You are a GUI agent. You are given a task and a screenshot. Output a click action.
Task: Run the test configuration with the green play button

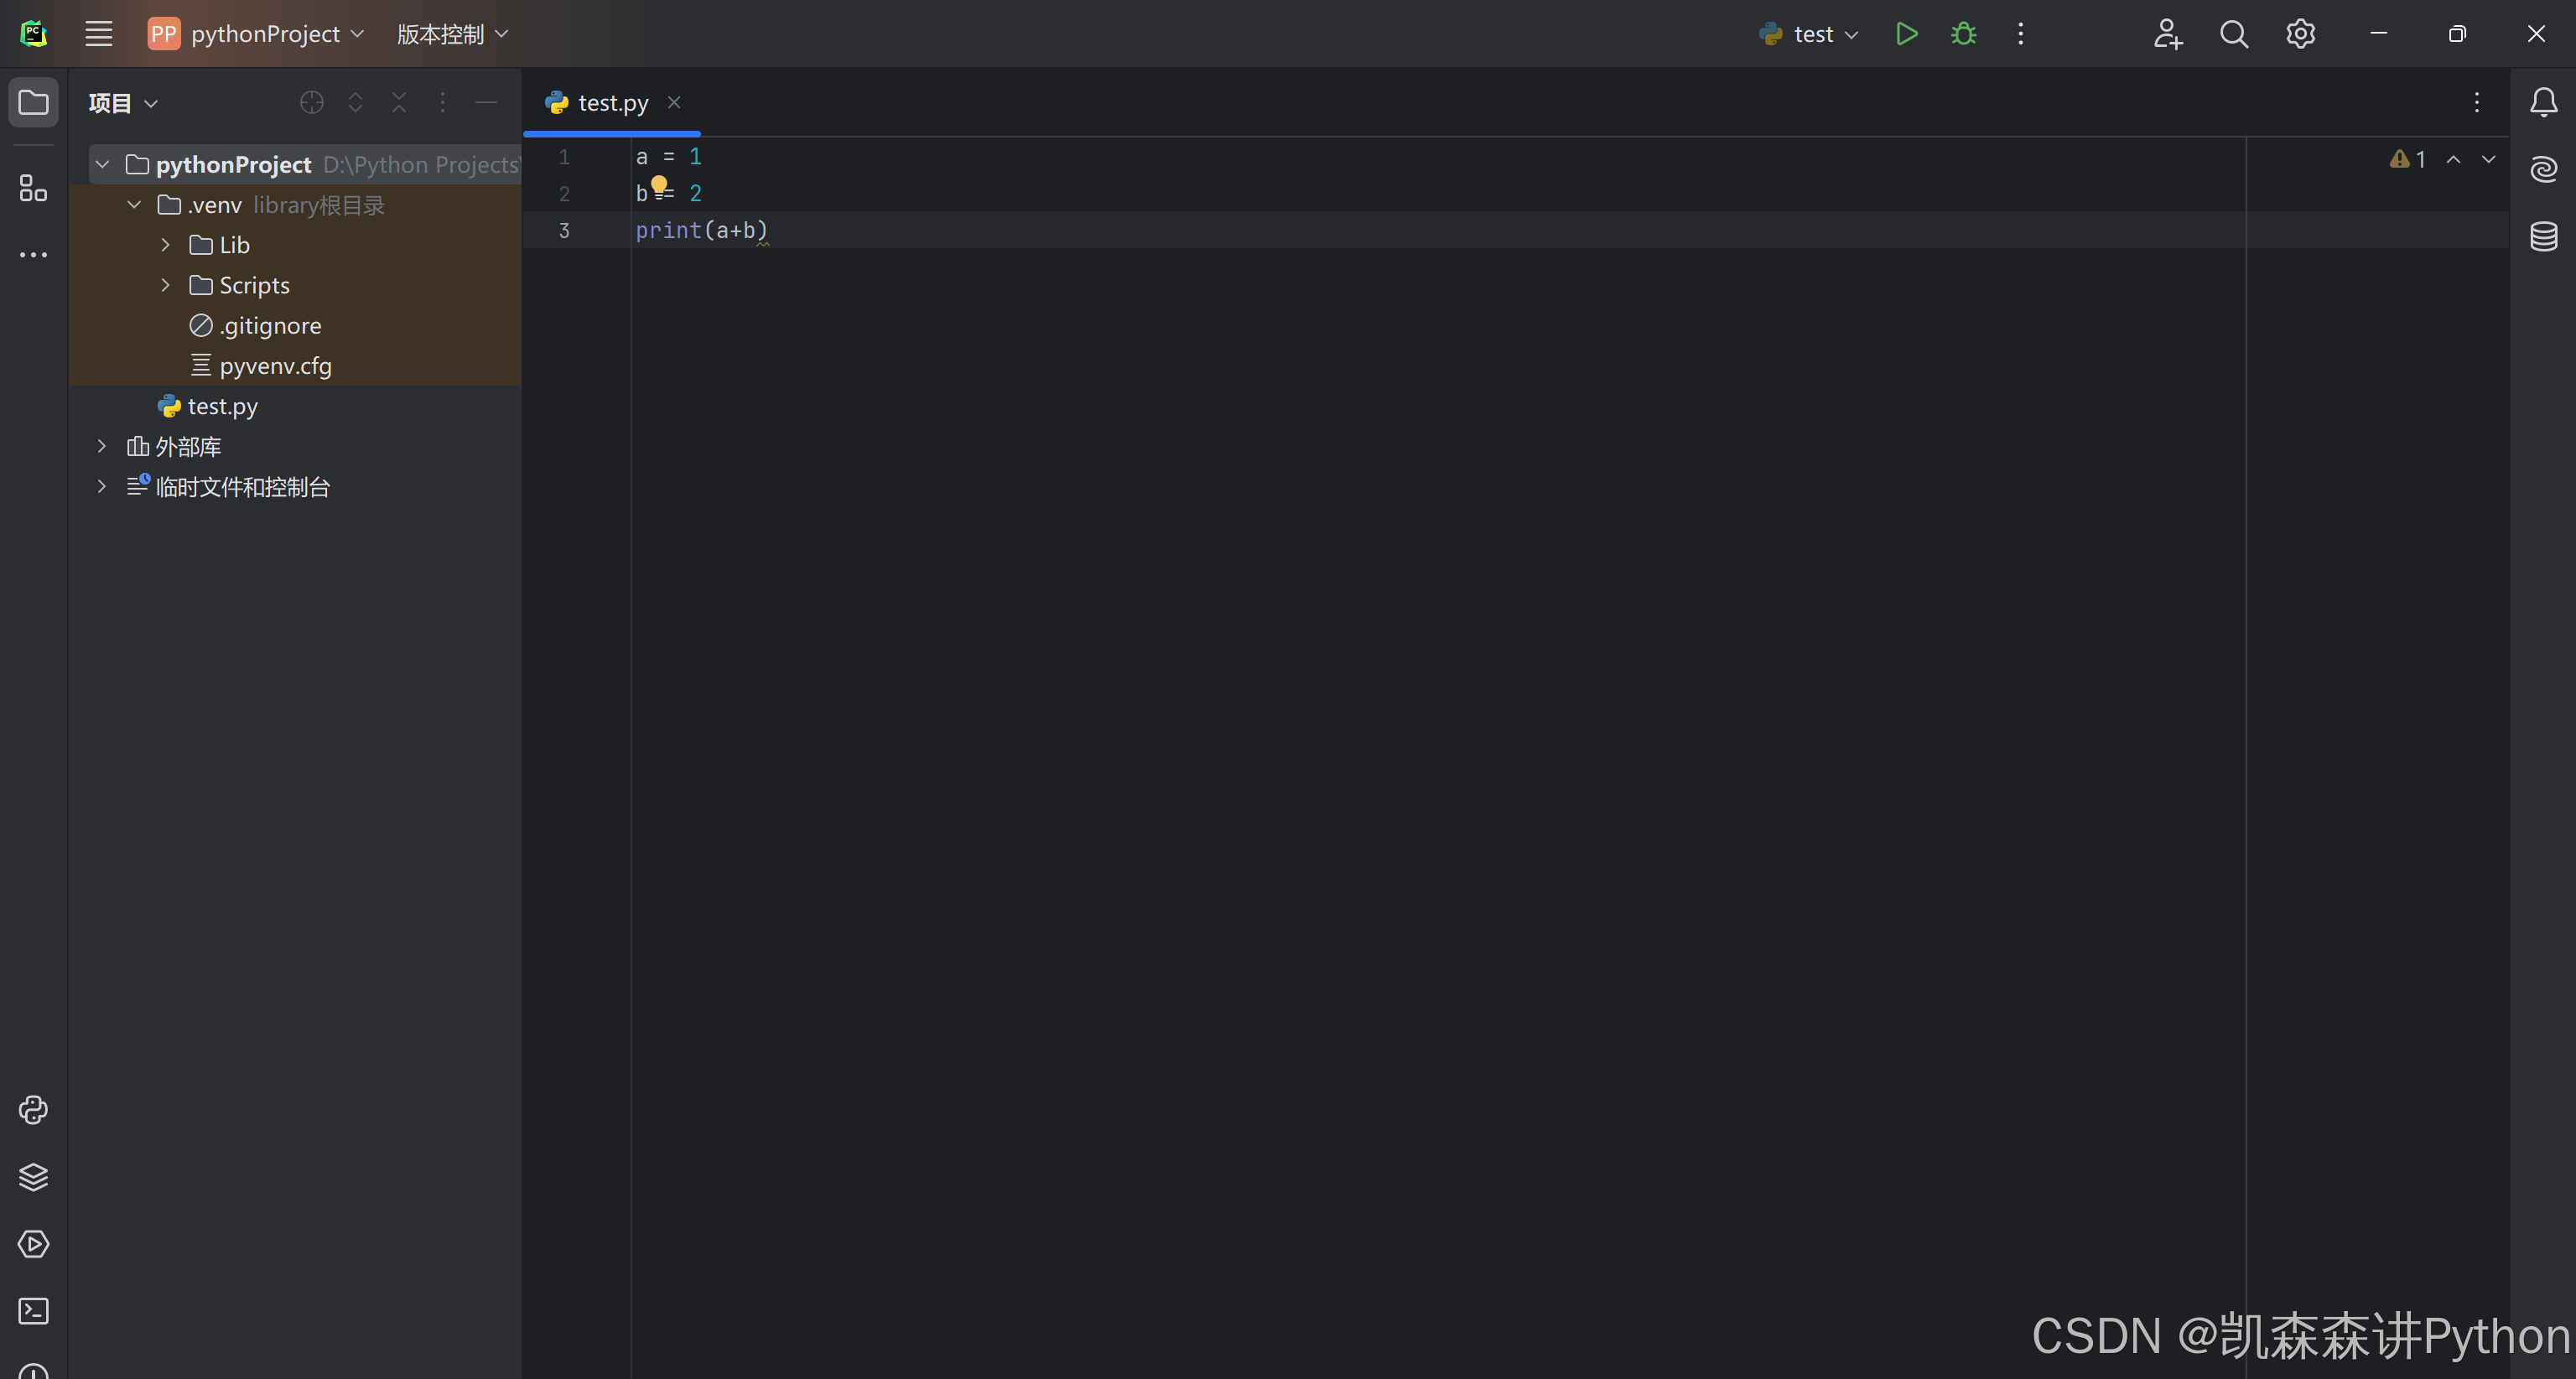pos(1906,34)
